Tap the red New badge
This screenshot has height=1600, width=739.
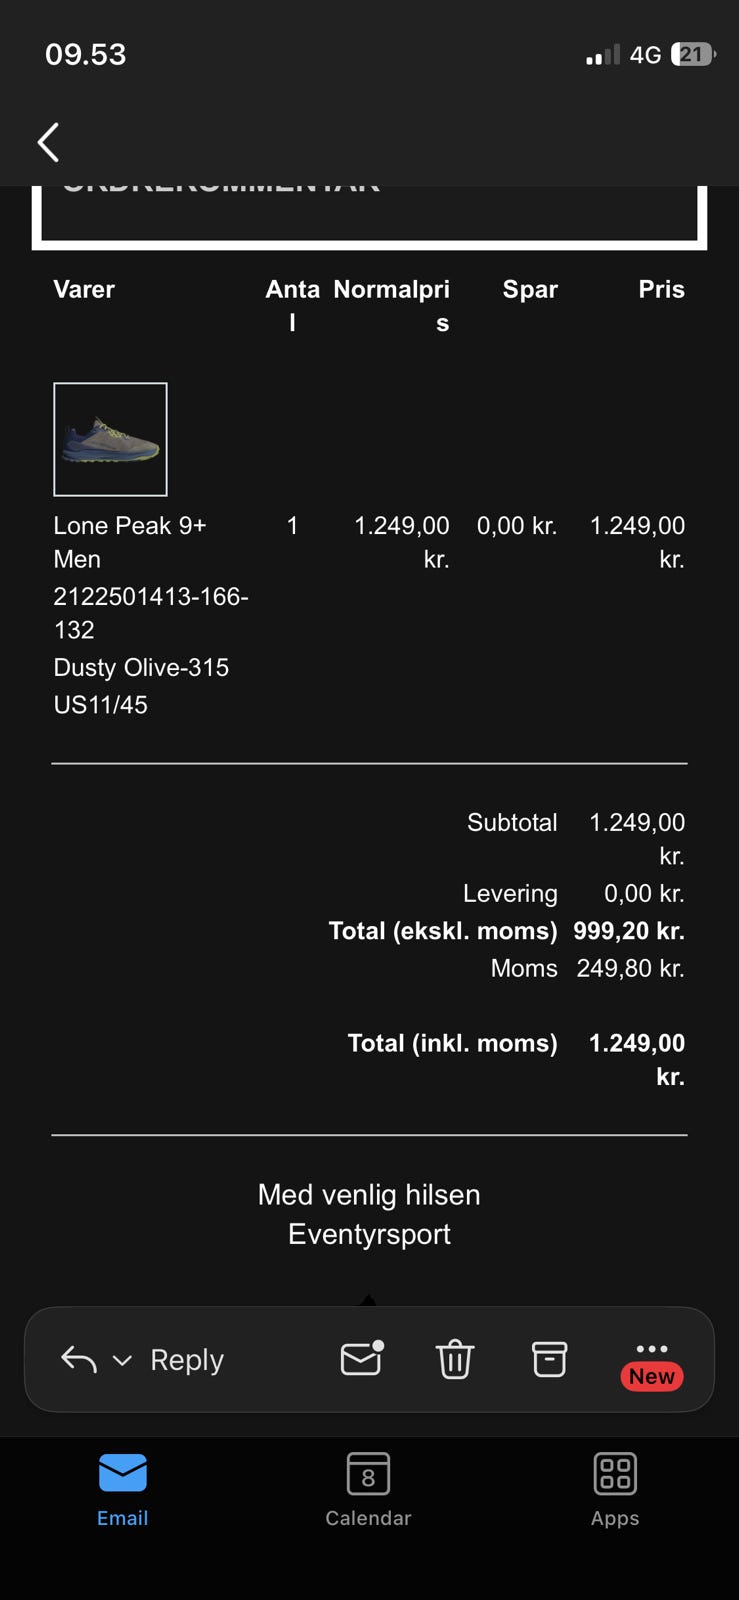[652, 1377]
